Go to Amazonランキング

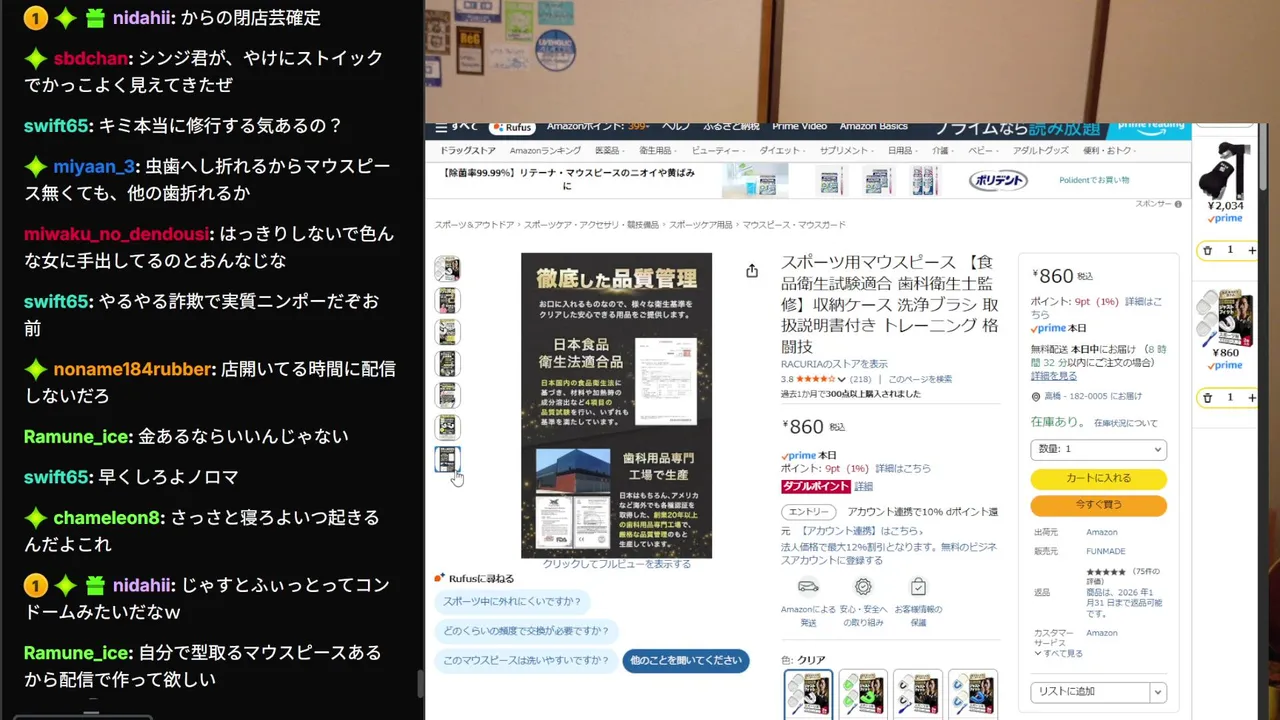point(545,150)
